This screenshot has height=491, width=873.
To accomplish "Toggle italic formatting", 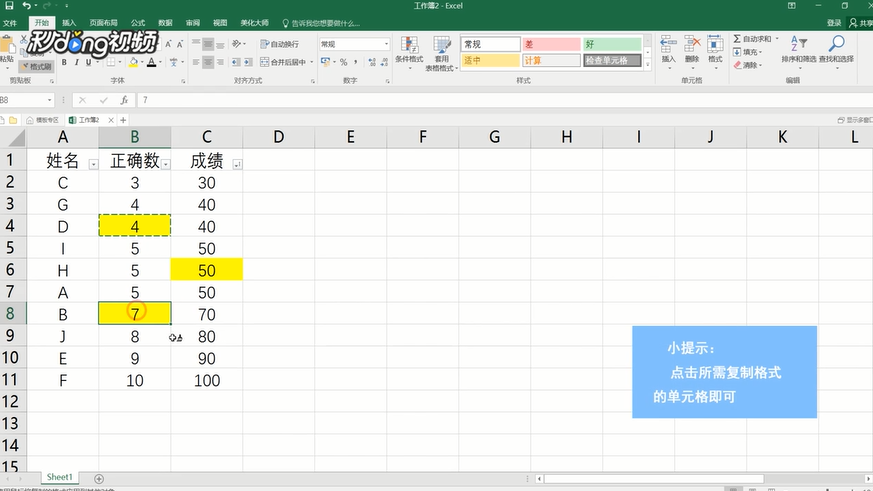I will click(76, 62).
